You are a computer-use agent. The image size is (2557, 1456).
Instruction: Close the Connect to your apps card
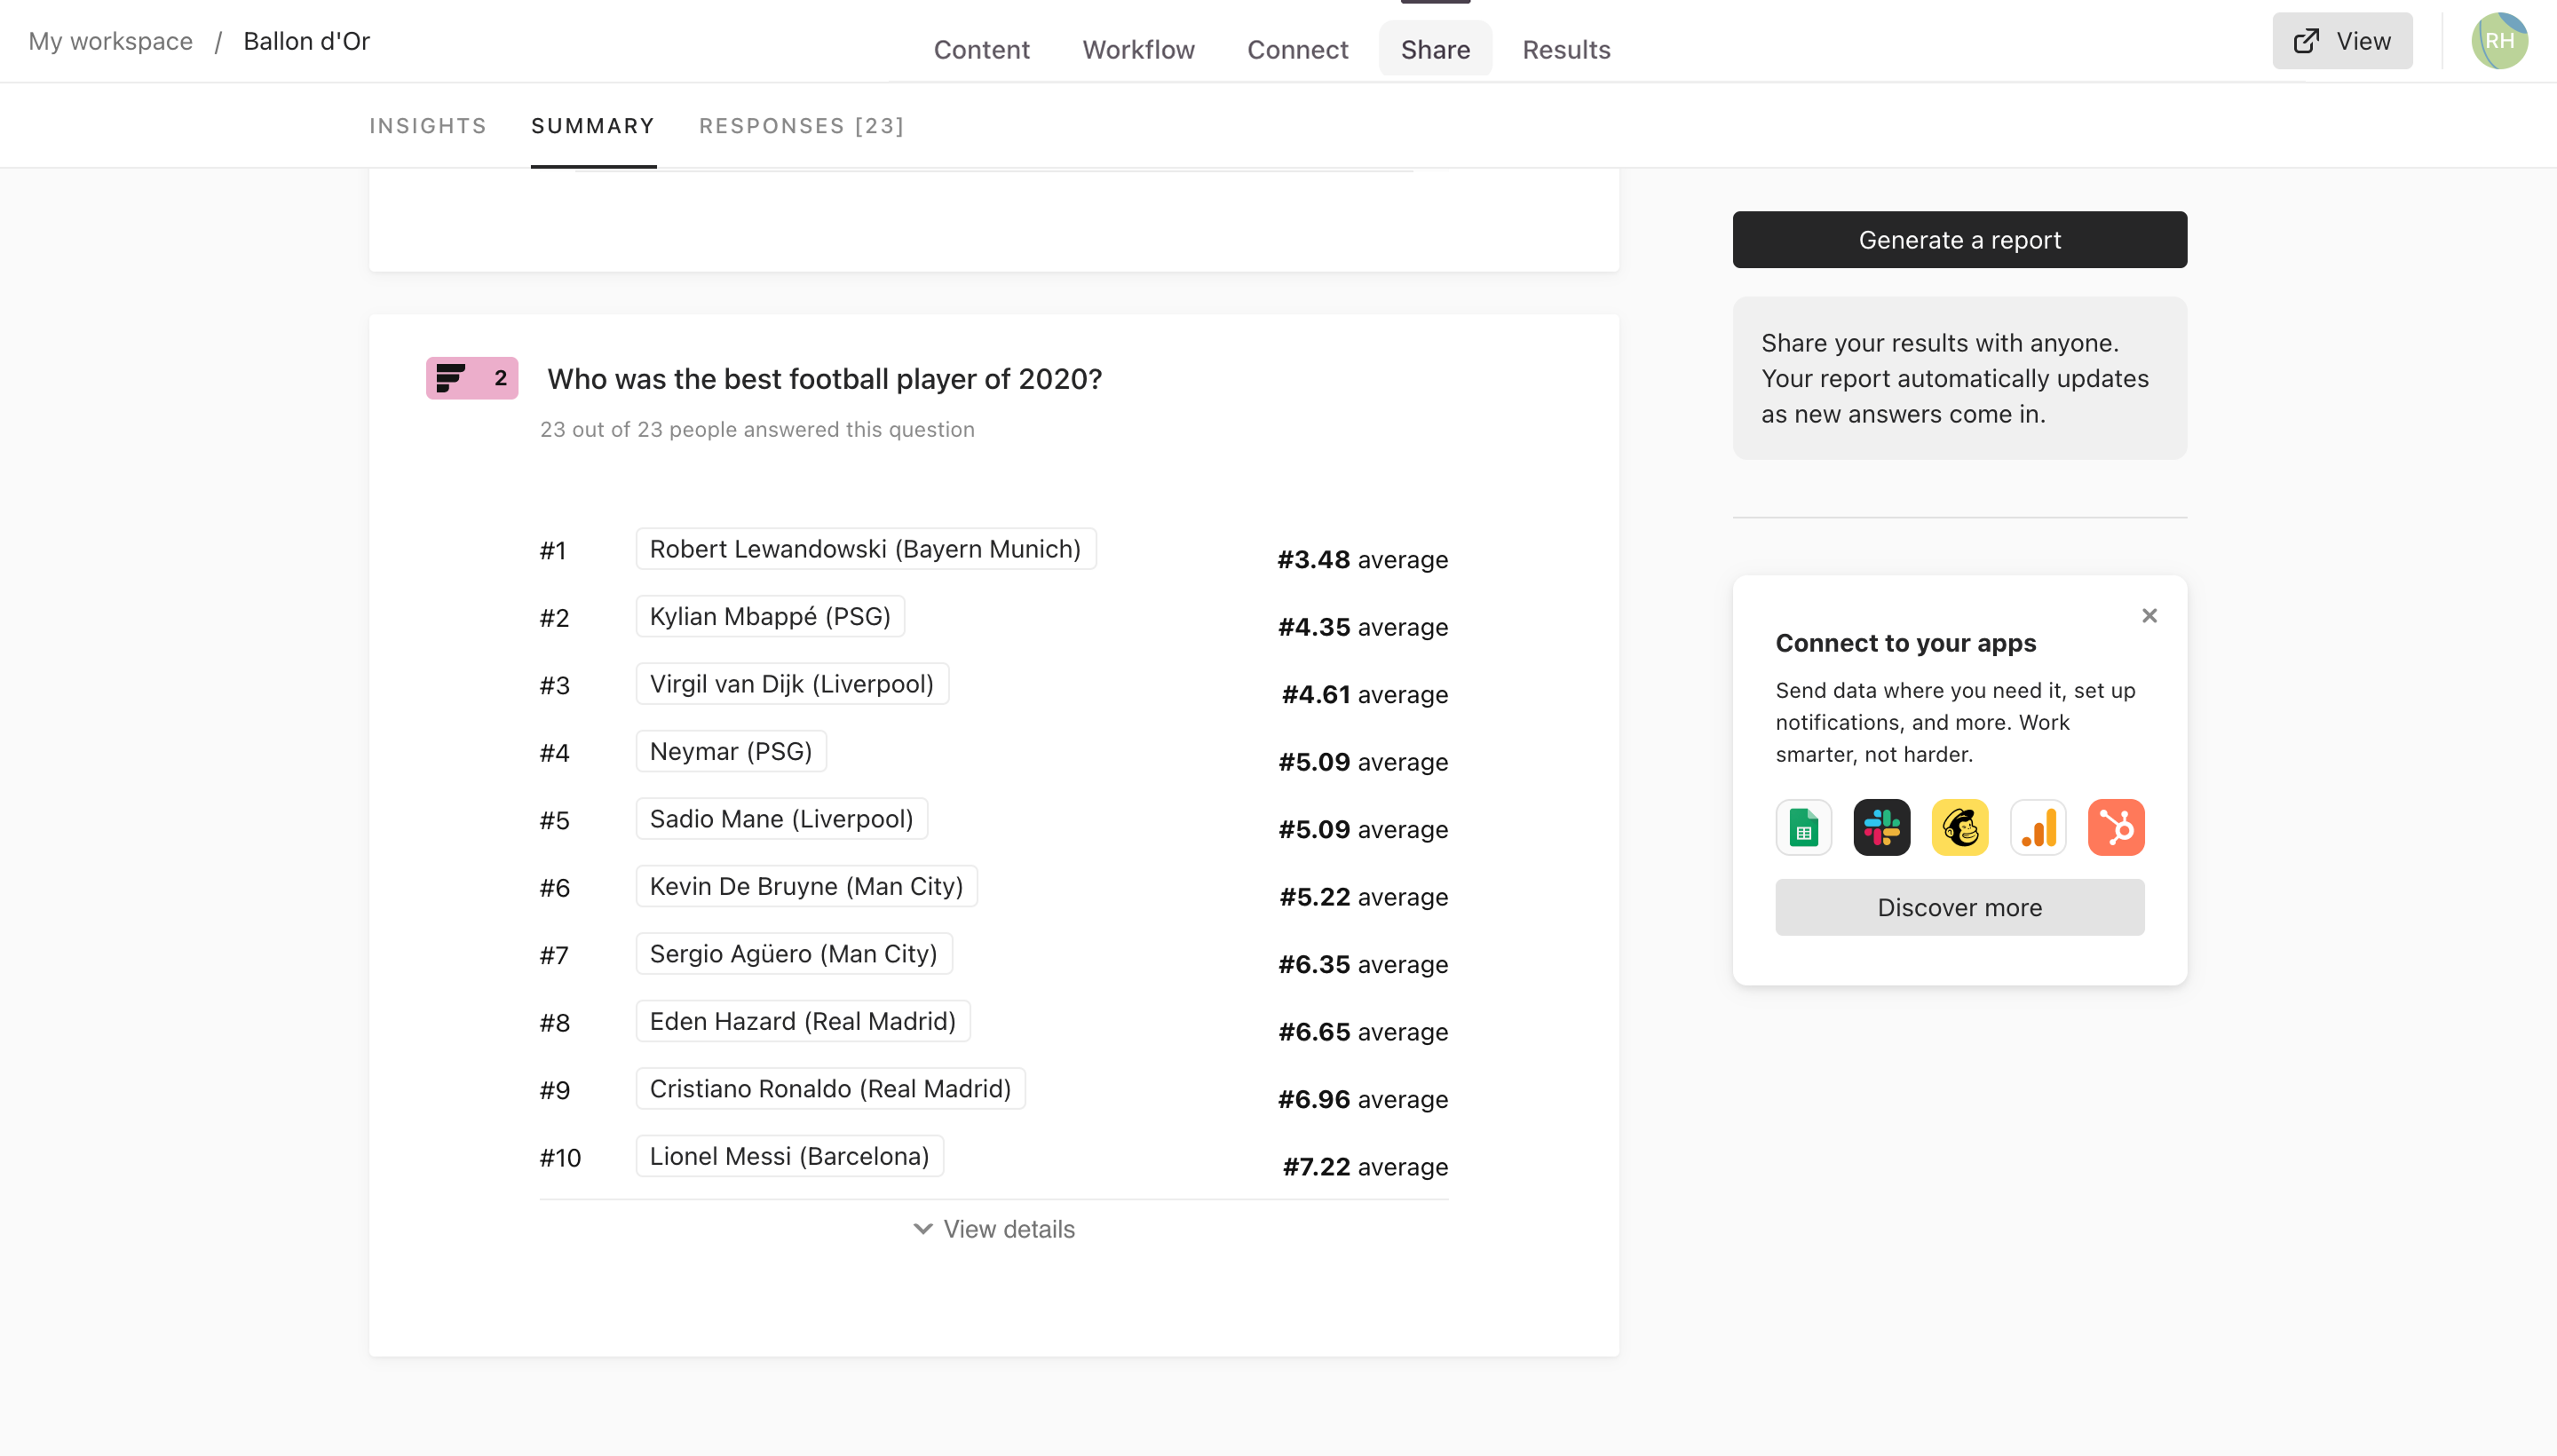2149,615
